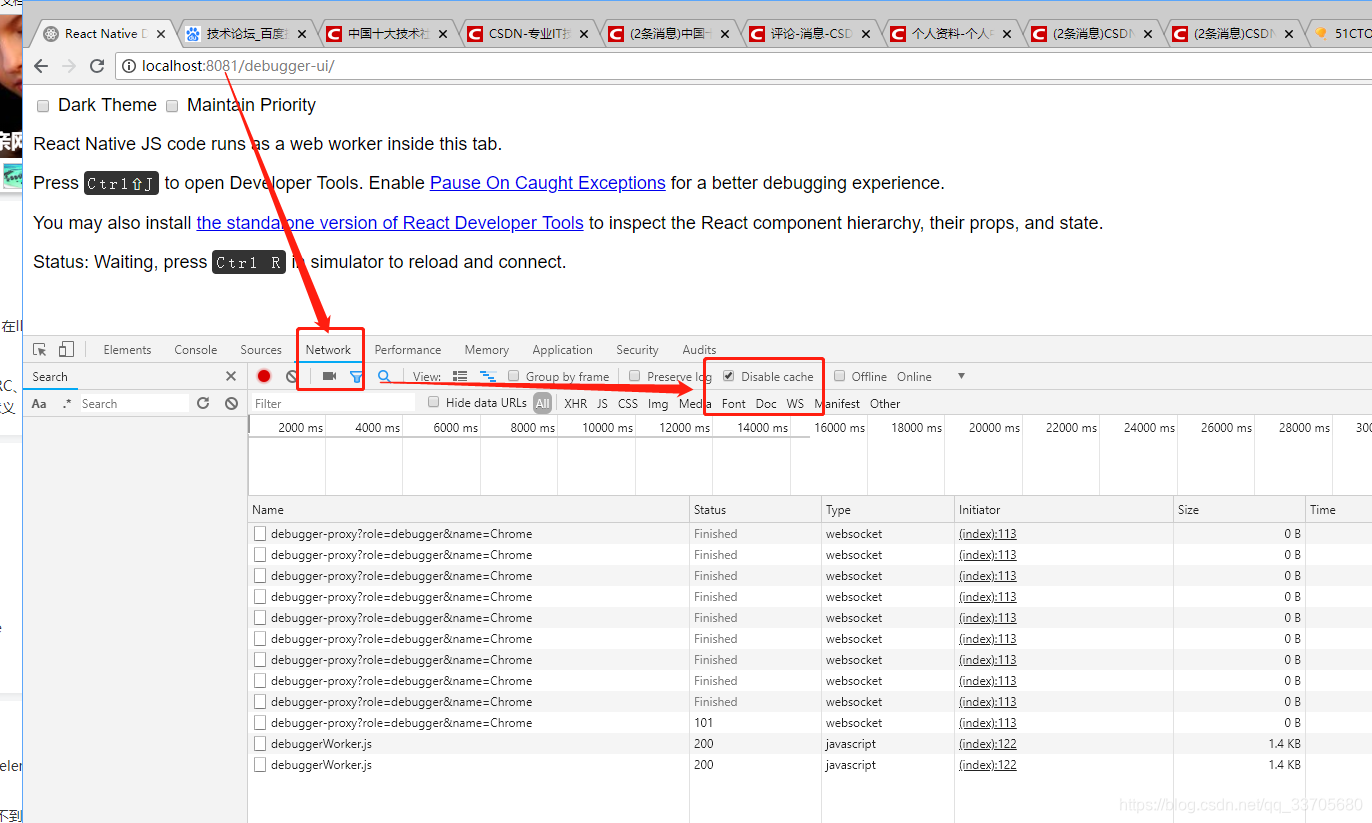Open the Elements panel tab

pos(127,350)
